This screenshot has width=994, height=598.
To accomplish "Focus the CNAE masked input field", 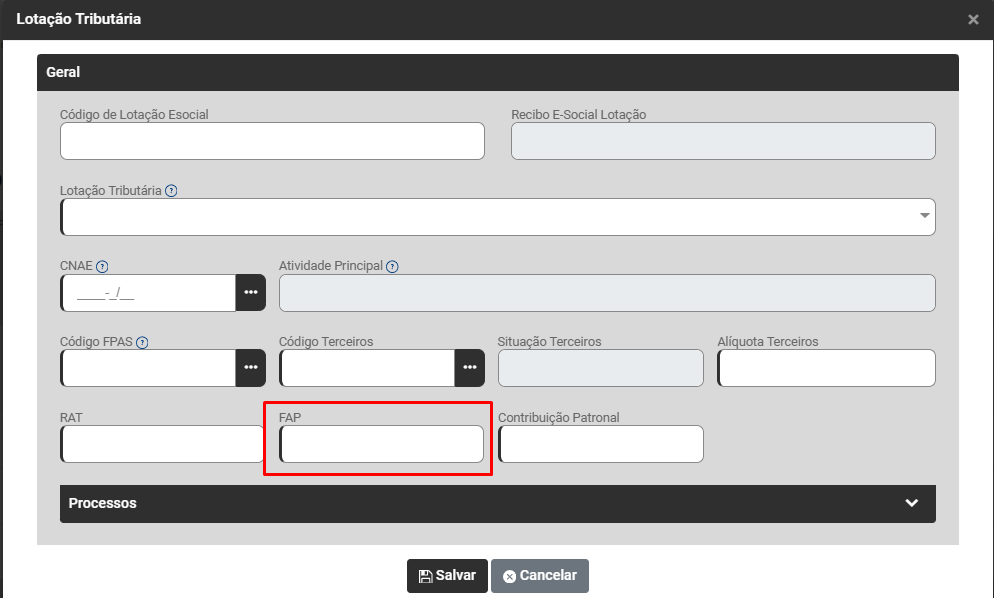I will 148,292.
